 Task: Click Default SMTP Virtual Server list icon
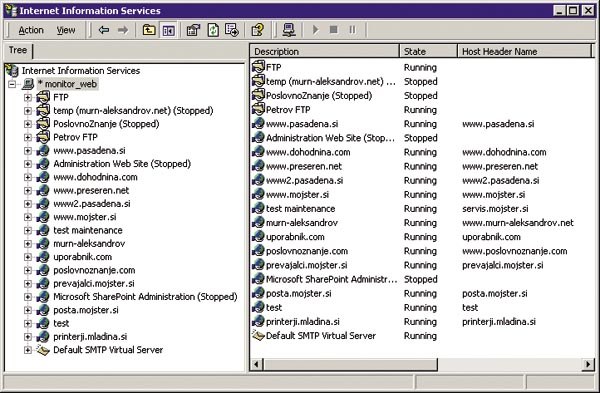click(x=258, y=336)
